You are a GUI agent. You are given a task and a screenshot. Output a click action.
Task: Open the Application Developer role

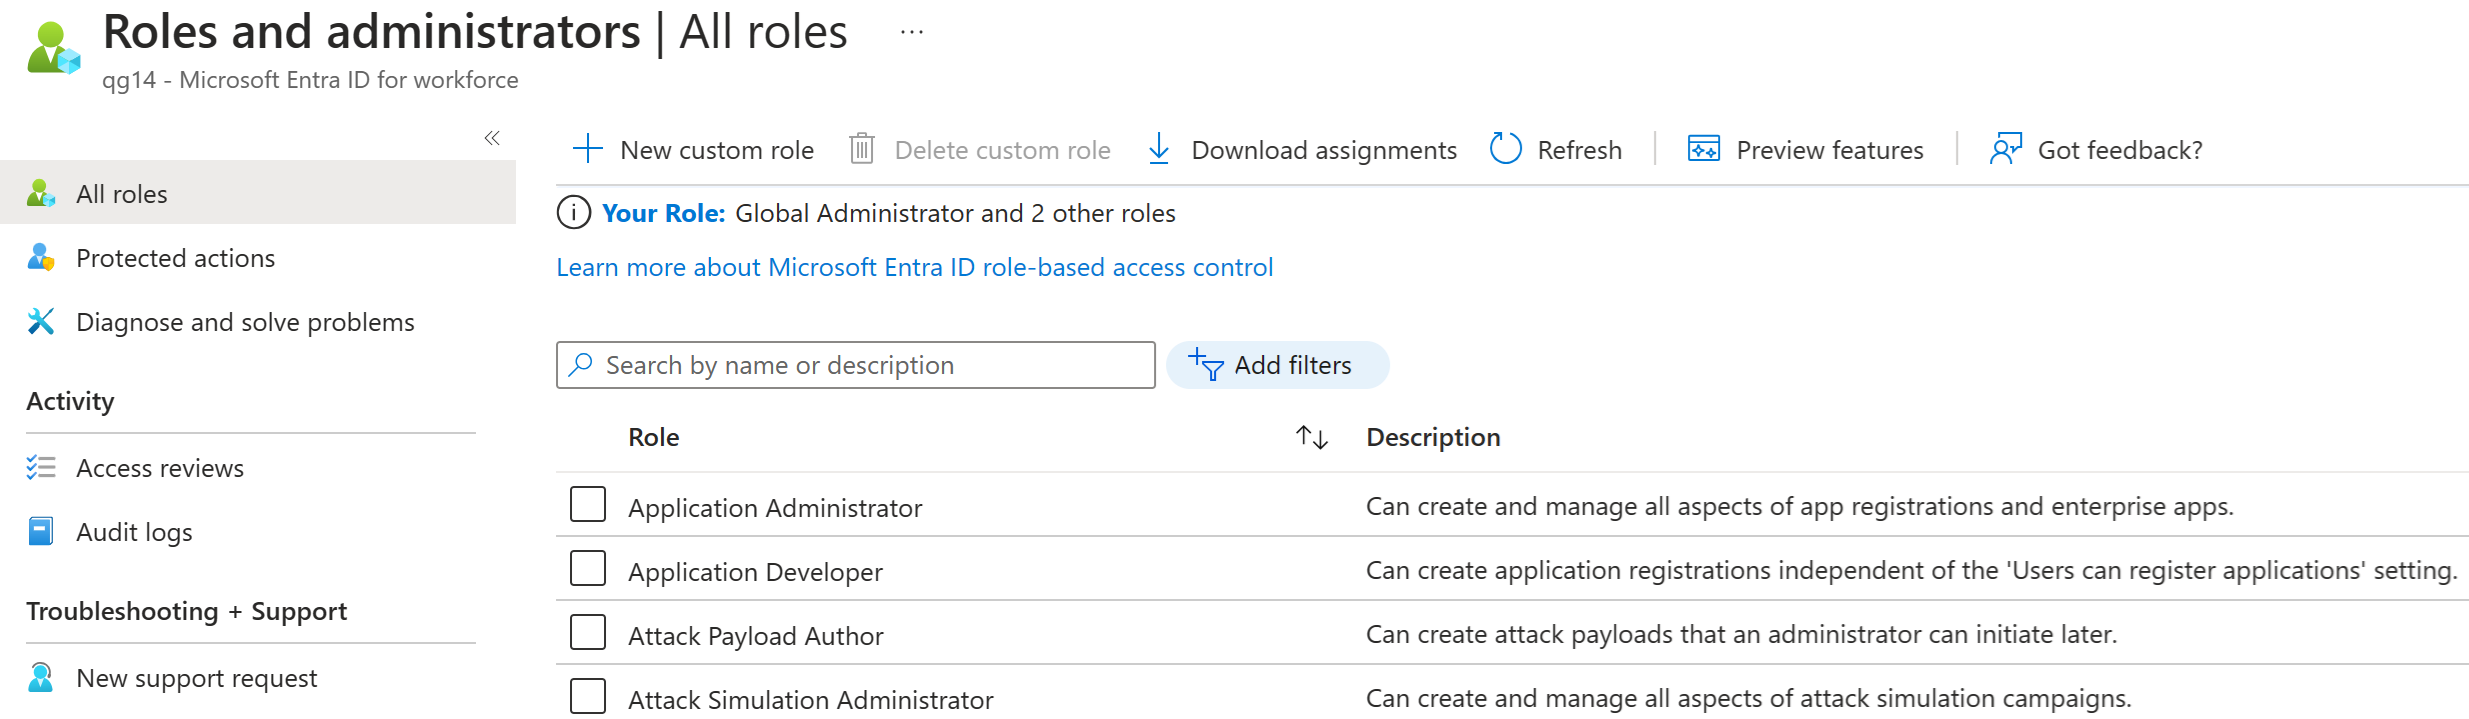pos(755,572)
